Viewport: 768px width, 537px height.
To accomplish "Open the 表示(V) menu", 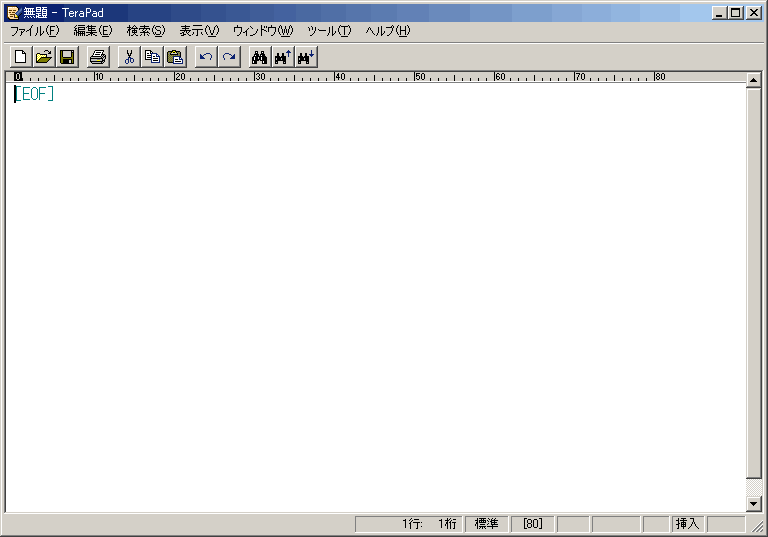I will pyautogui.click(x=199, y=31).
